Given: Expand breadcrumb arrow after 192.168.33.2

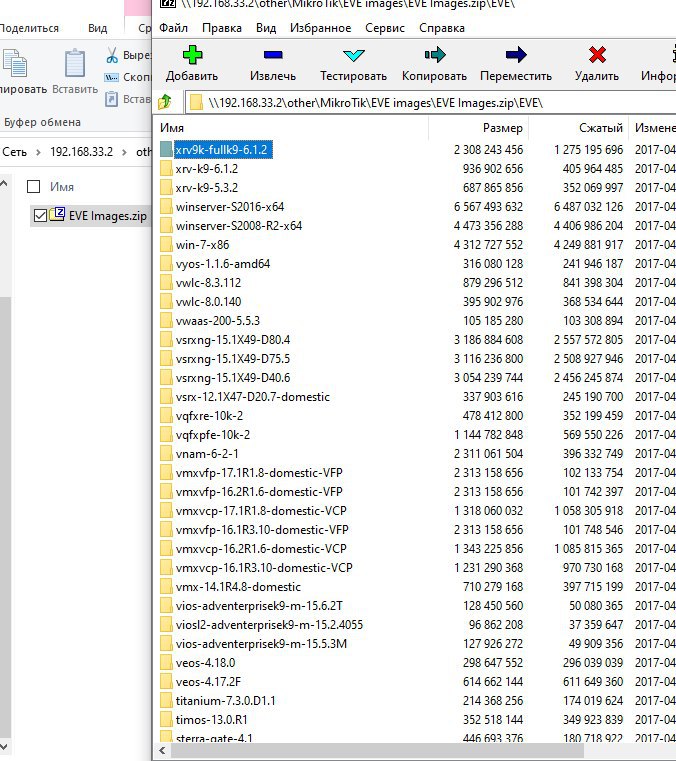Looking at the screenshot, I should (x=124, y=152).
